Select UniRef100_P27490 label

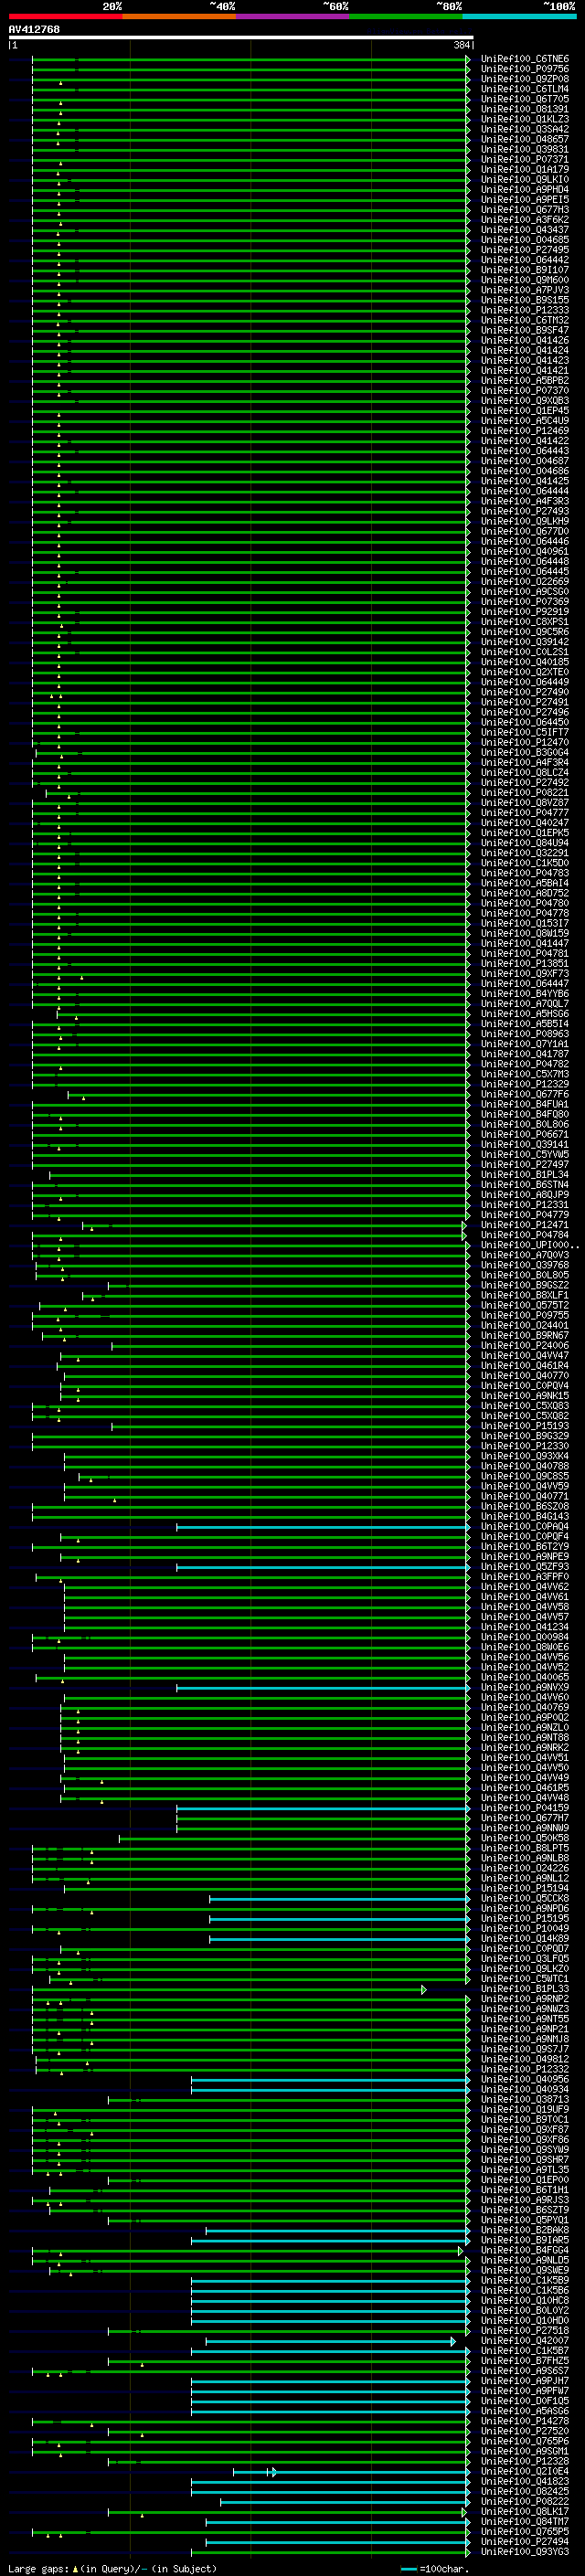point(525,692)
